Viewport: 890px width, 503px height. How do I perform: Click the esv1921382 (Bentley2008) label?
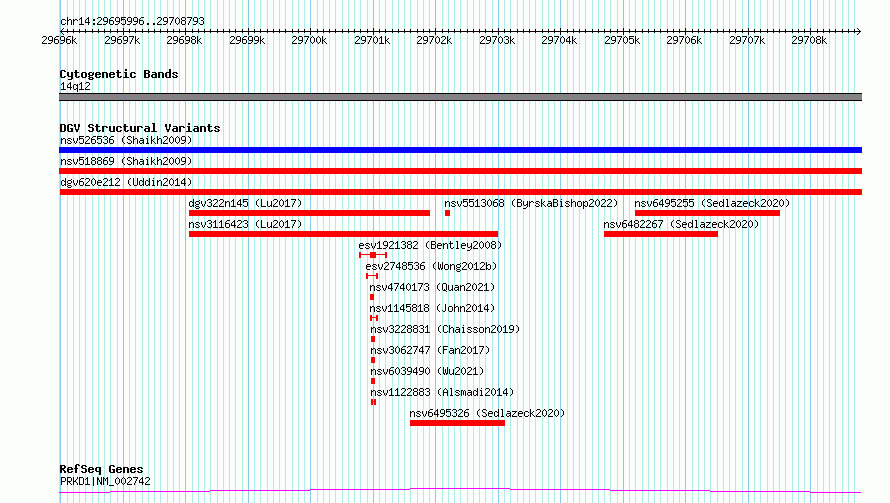pyautogui.click(x=430, y=245)
